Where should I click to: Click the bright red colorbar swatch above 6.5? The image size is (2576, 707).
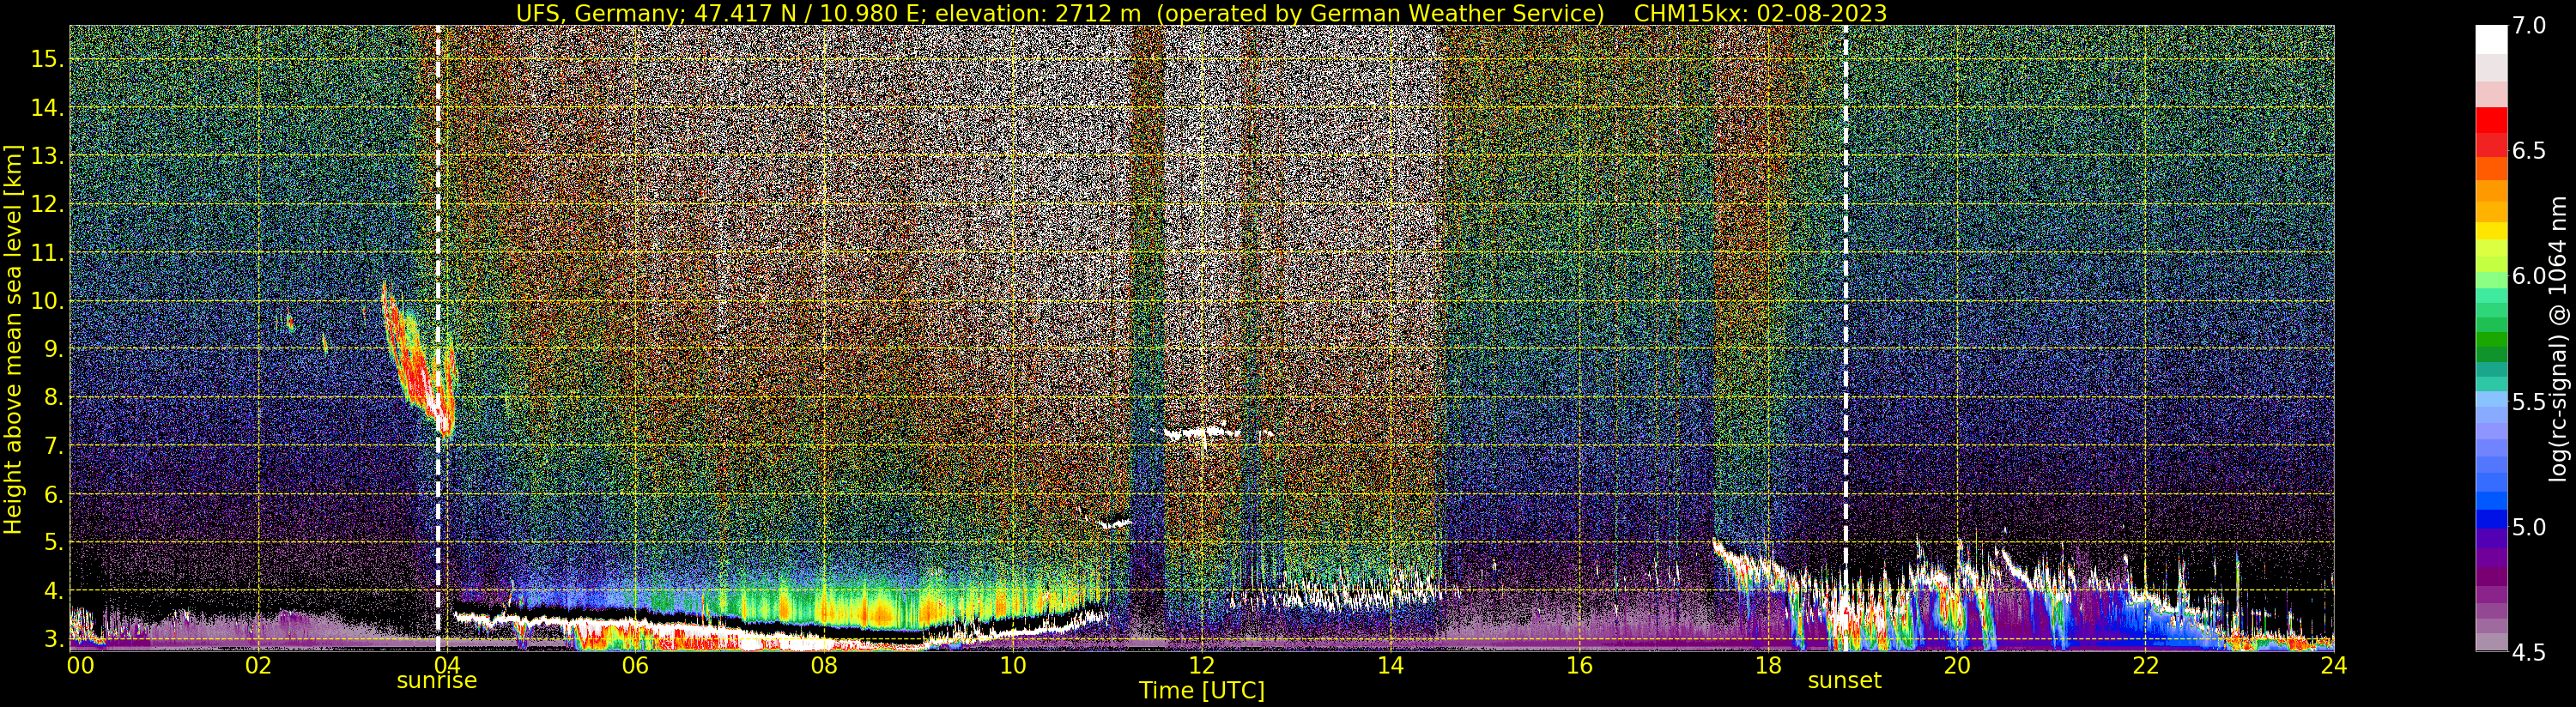pos(2491,119)
